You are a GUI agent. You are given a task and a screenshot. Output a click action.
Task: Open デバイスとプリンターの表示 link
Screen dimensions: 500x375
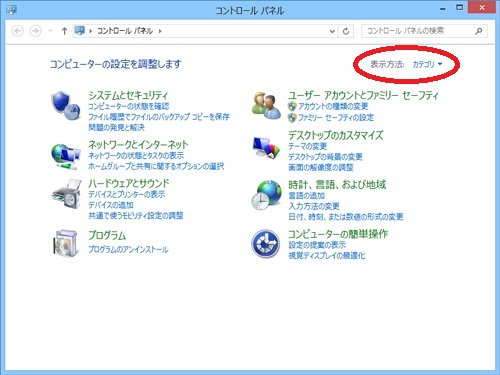[x=127, y=194]
